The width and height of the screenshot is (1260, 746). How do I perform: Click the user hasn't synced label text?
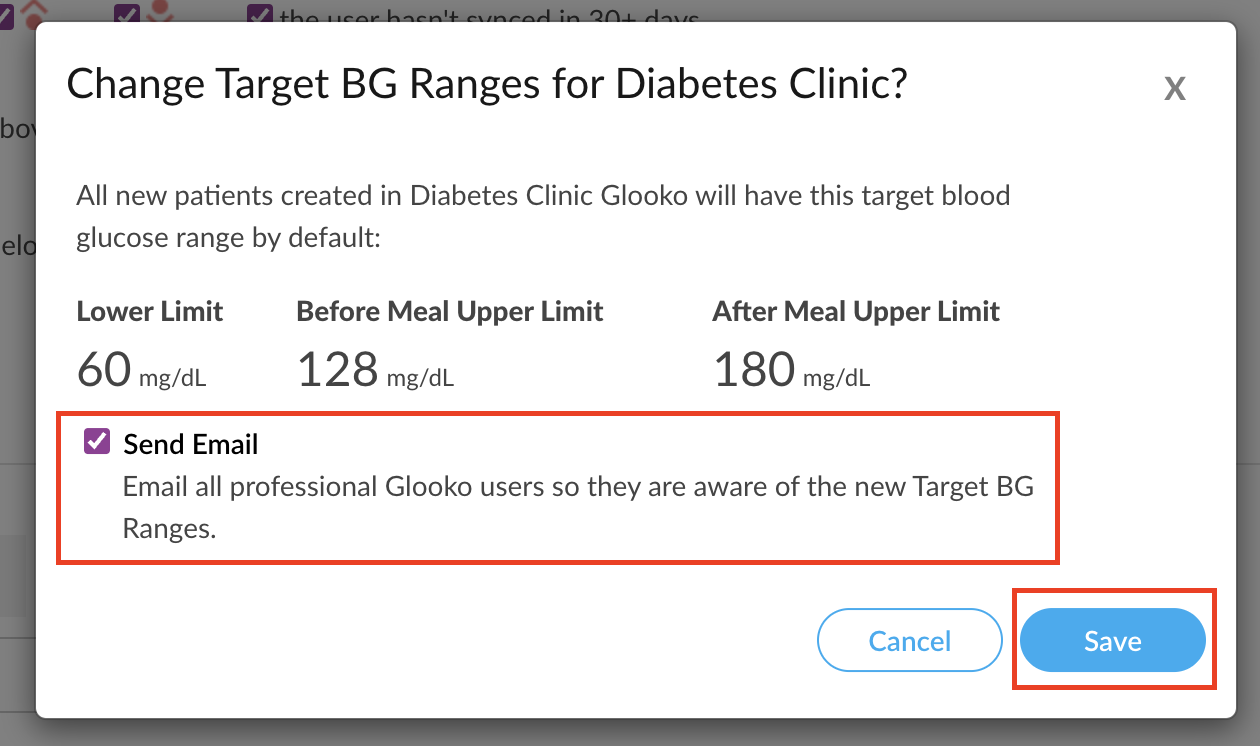[489, 18]
